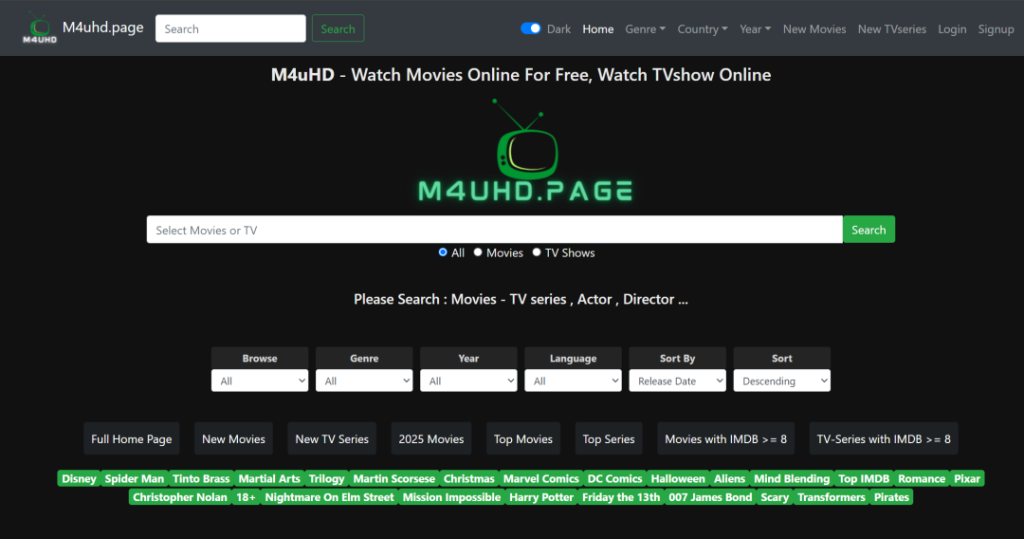Viewport: 1024px width, 539px height.
Task: Open New TVseries in the navbar
Action: tap(892, 29)
